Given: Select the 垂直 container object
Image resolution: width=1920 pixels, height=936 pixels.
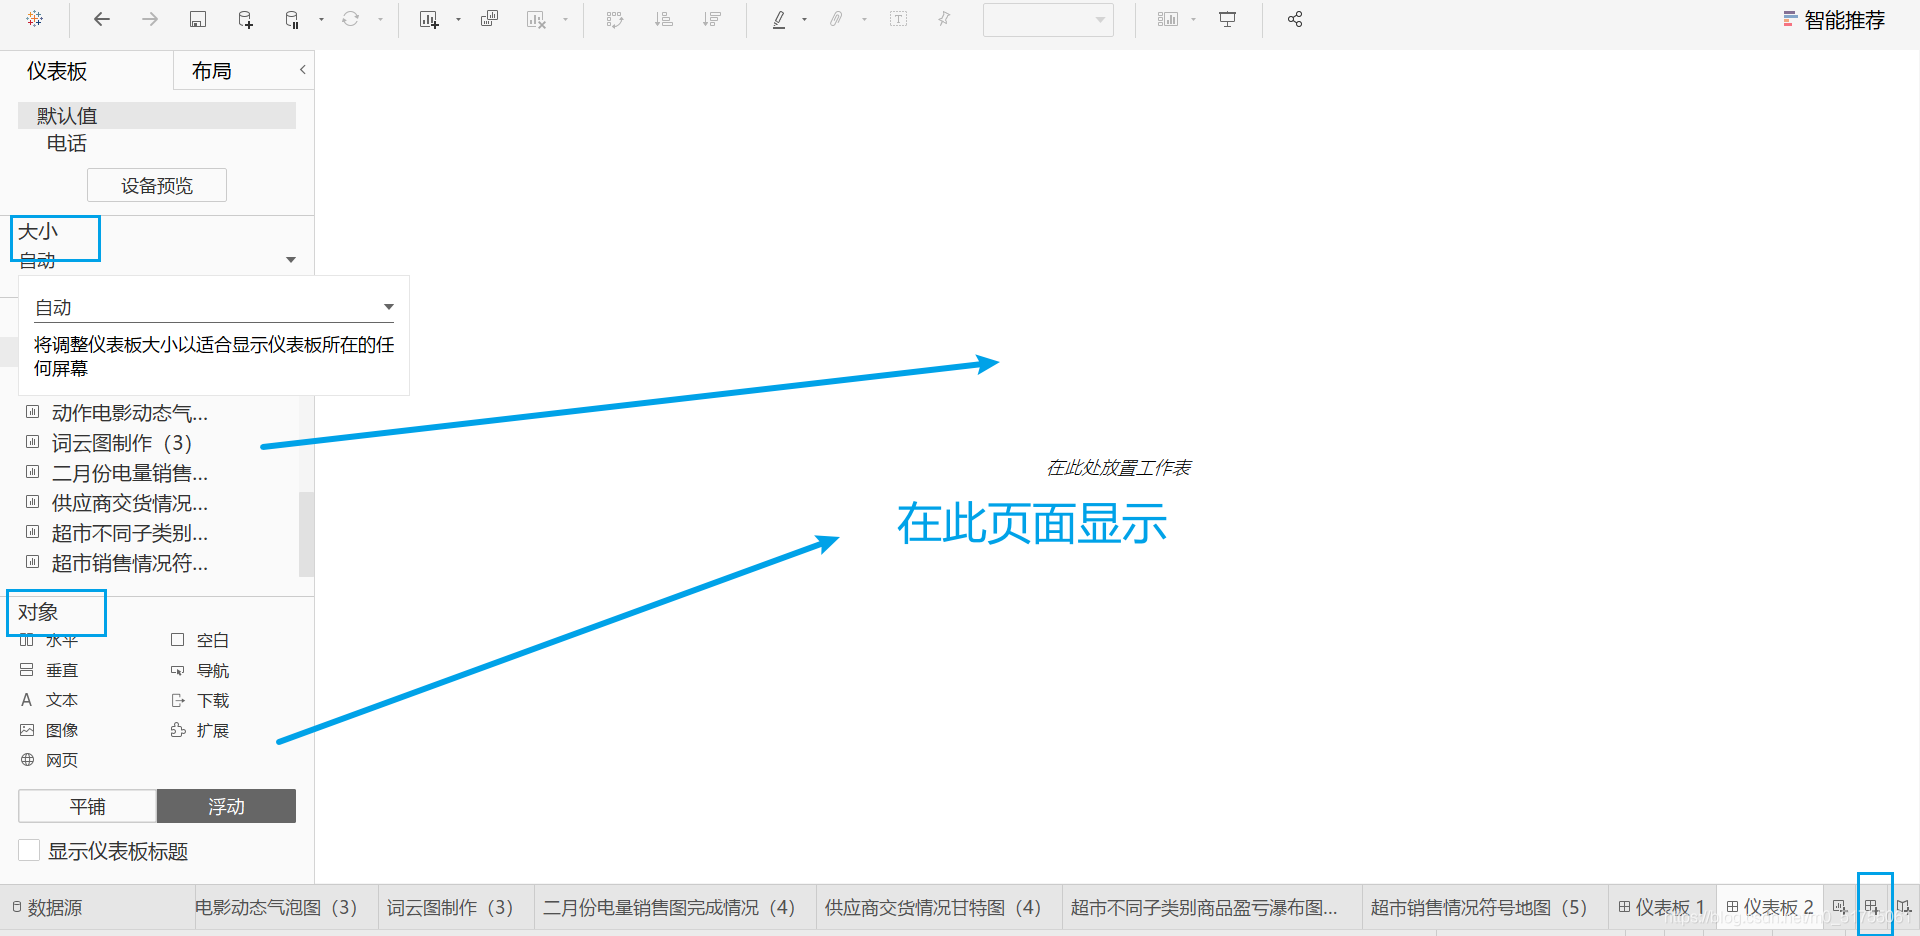Looking at the screenshot, I should tap(50, 670).
